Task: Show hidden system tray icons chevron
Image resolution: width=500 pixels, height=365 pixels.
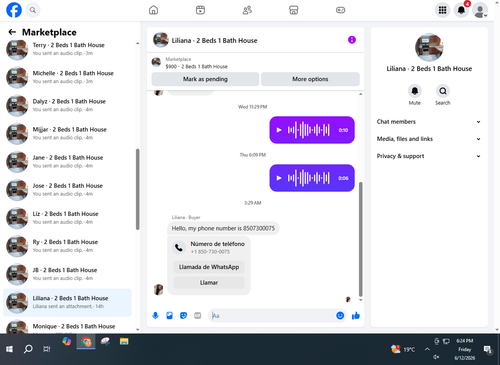Action: coord(427,349)
